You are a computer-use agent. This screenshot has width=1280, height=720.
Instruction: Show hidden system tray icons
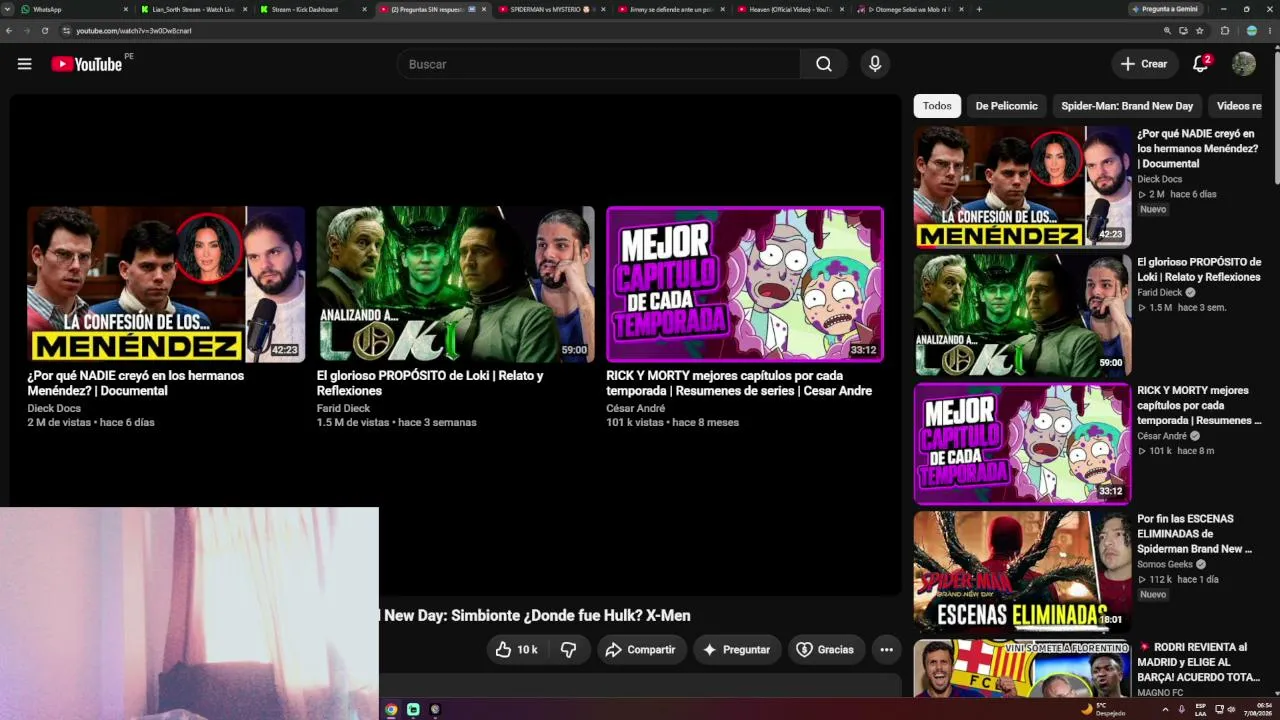pos(1164,709)
